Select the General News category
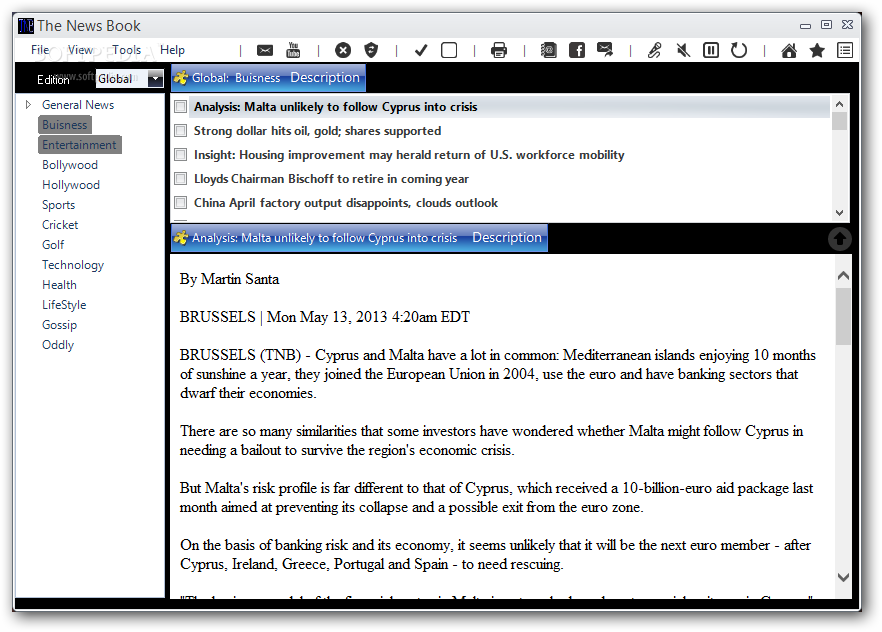The image size is (882, 632). pos(78,105)
